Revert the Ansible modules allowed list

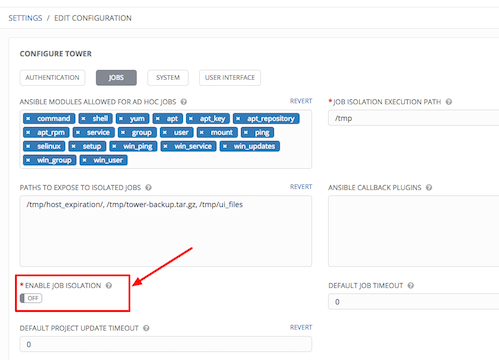(301, 101)
